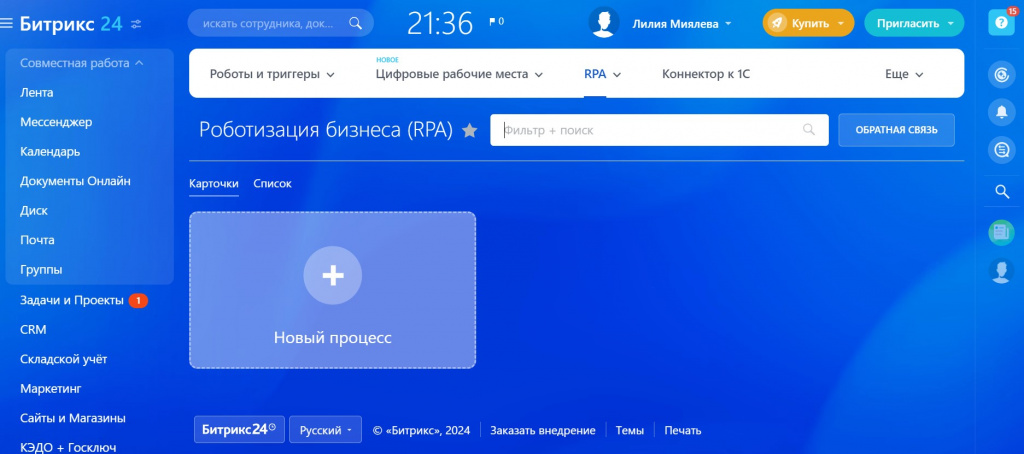Open the hamburger main menu

click(x=7, y=24)
